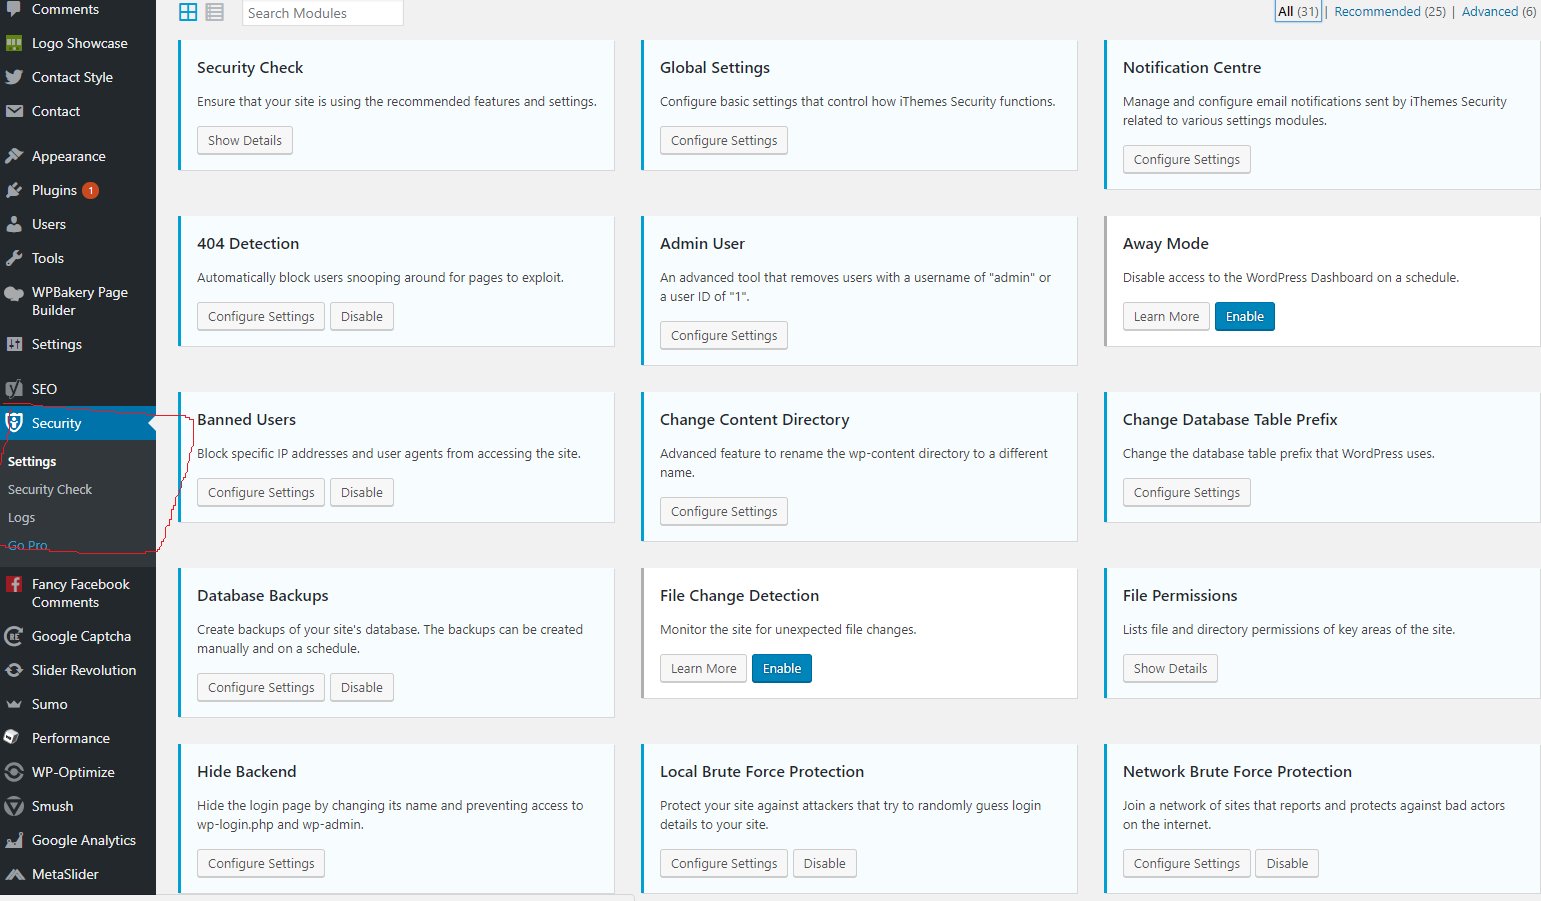Configure Settings for Global Settings module
The image size is (1541, 901).
(724, 141)
